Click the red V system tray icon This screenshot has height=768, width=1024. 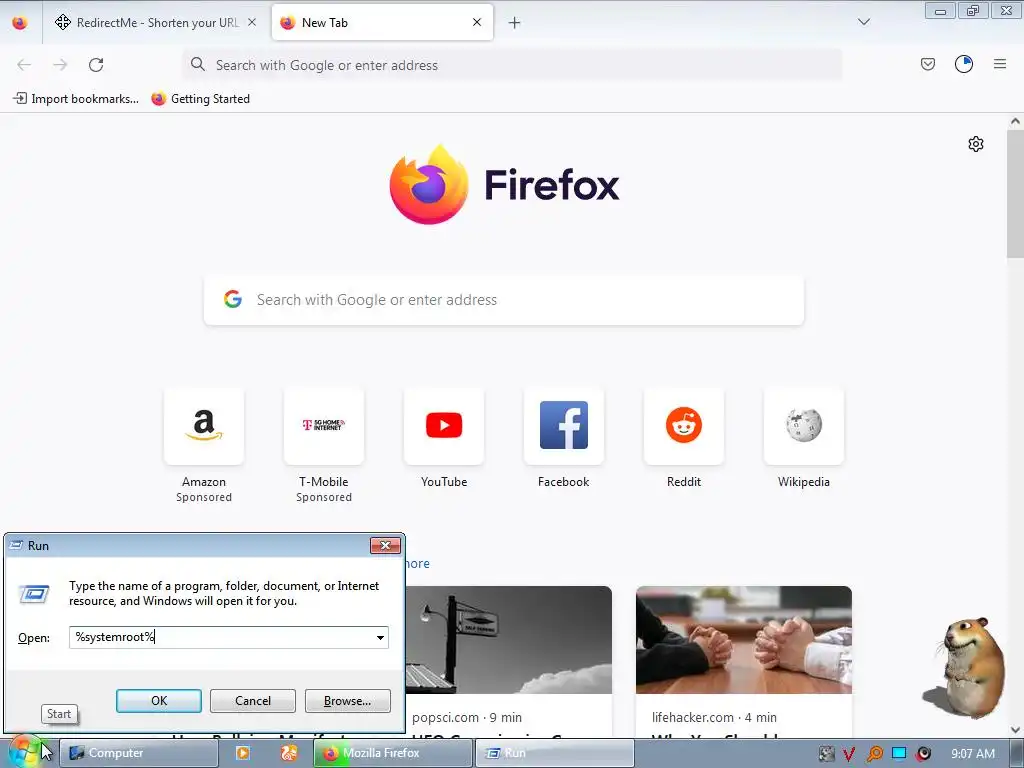(x=848, y=754)
